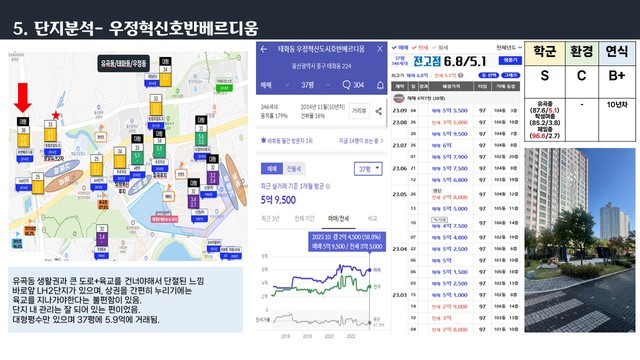Image resolution: width=640 pixels, height=360 pixels.
Task: Select the 매매 4억 7,500 trade row
Action: coord(456,224)
